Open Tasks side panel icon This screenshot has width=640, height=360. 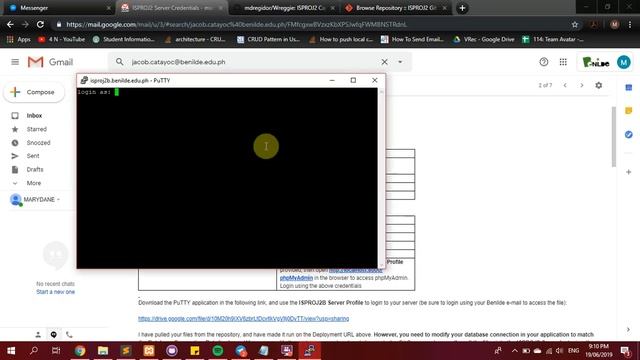[629, 134]
